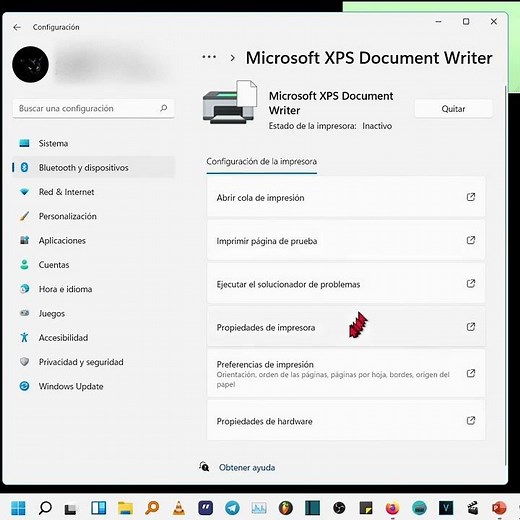
Task: Select the Configuración de la impresora tab
Action: pos(262,162)
